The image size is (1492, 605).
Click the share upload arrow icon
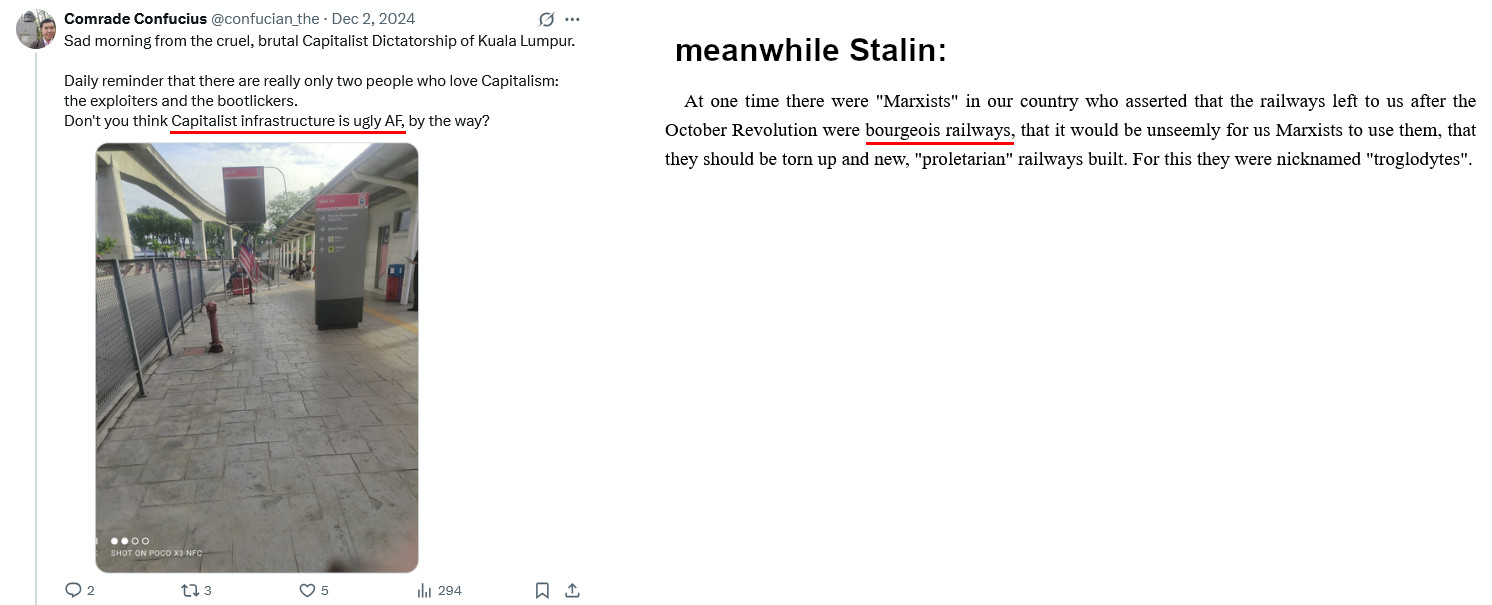(x=572, y=590)
